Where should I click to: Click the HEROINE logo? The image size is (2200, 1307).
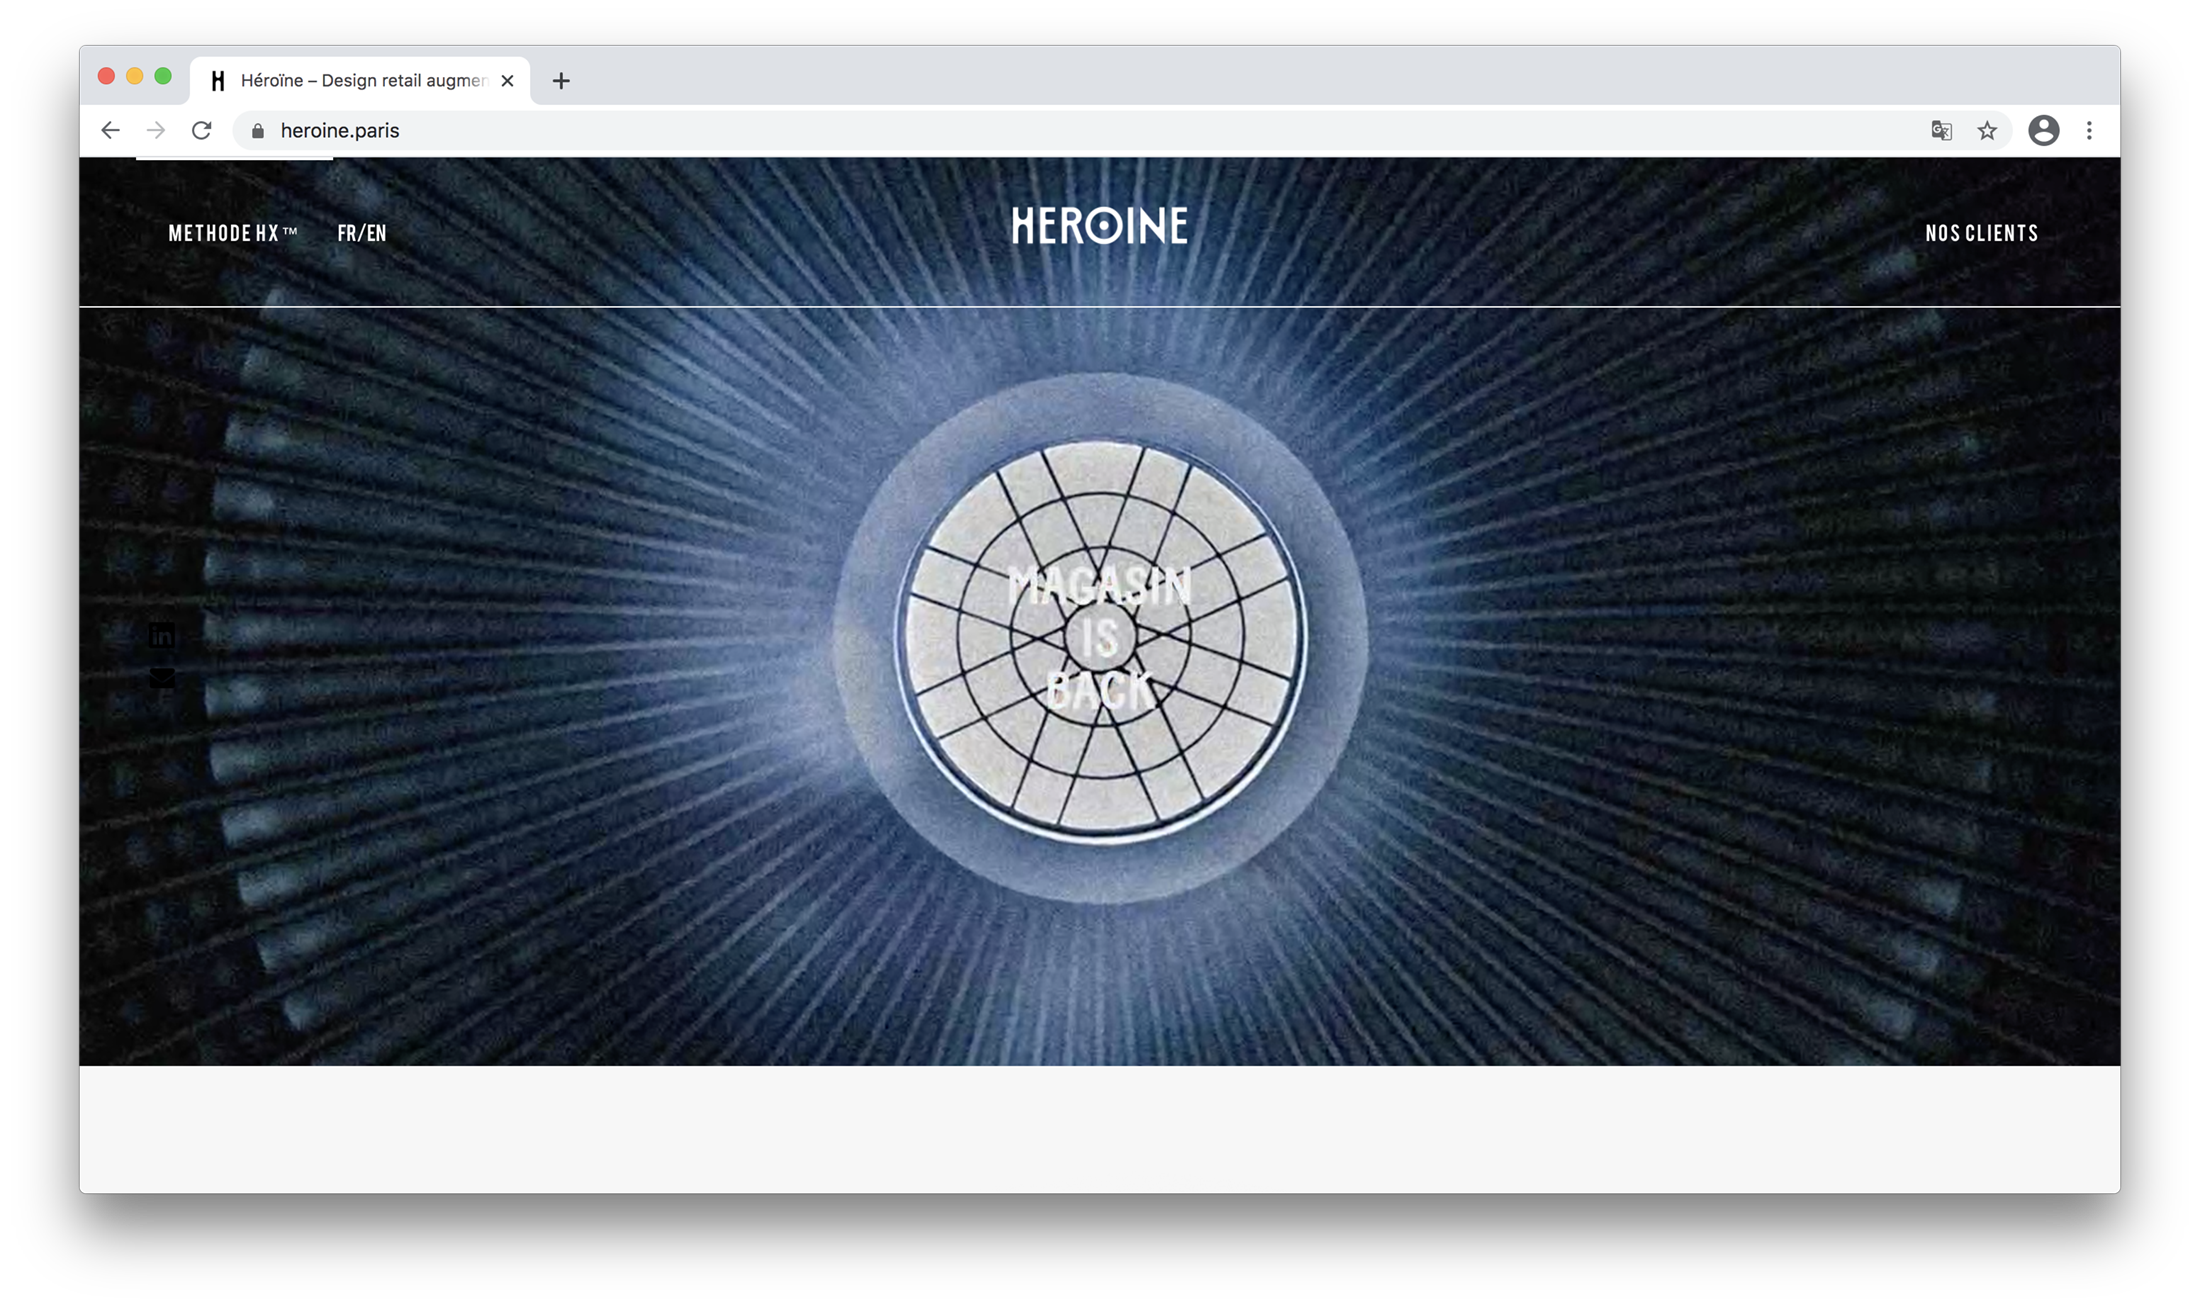point(1099,226)
